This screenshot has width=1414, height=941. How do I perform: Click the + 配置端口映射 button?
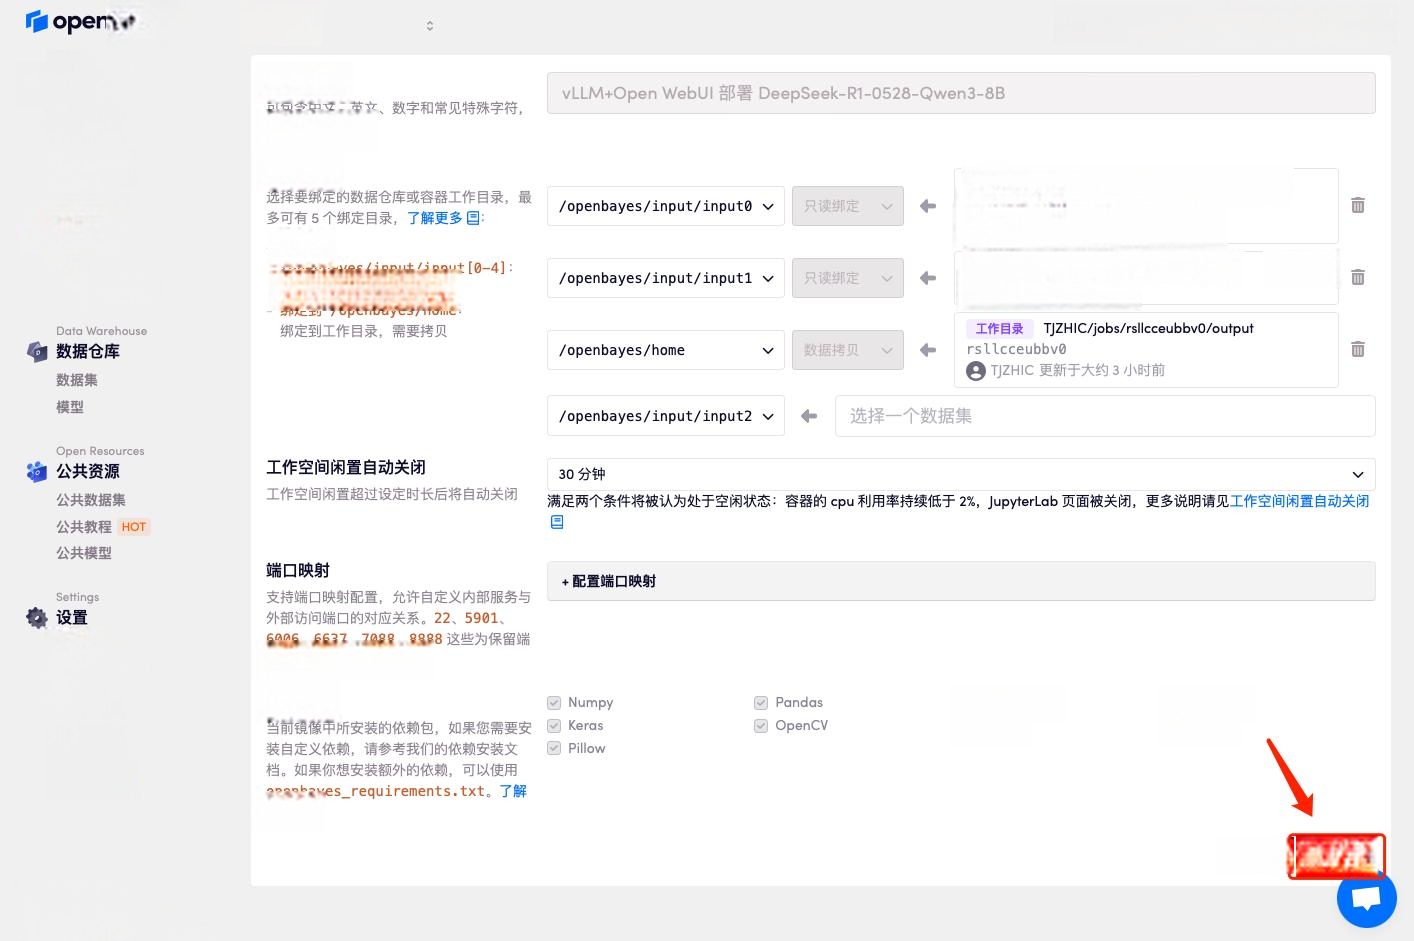(x=961, y=581)
